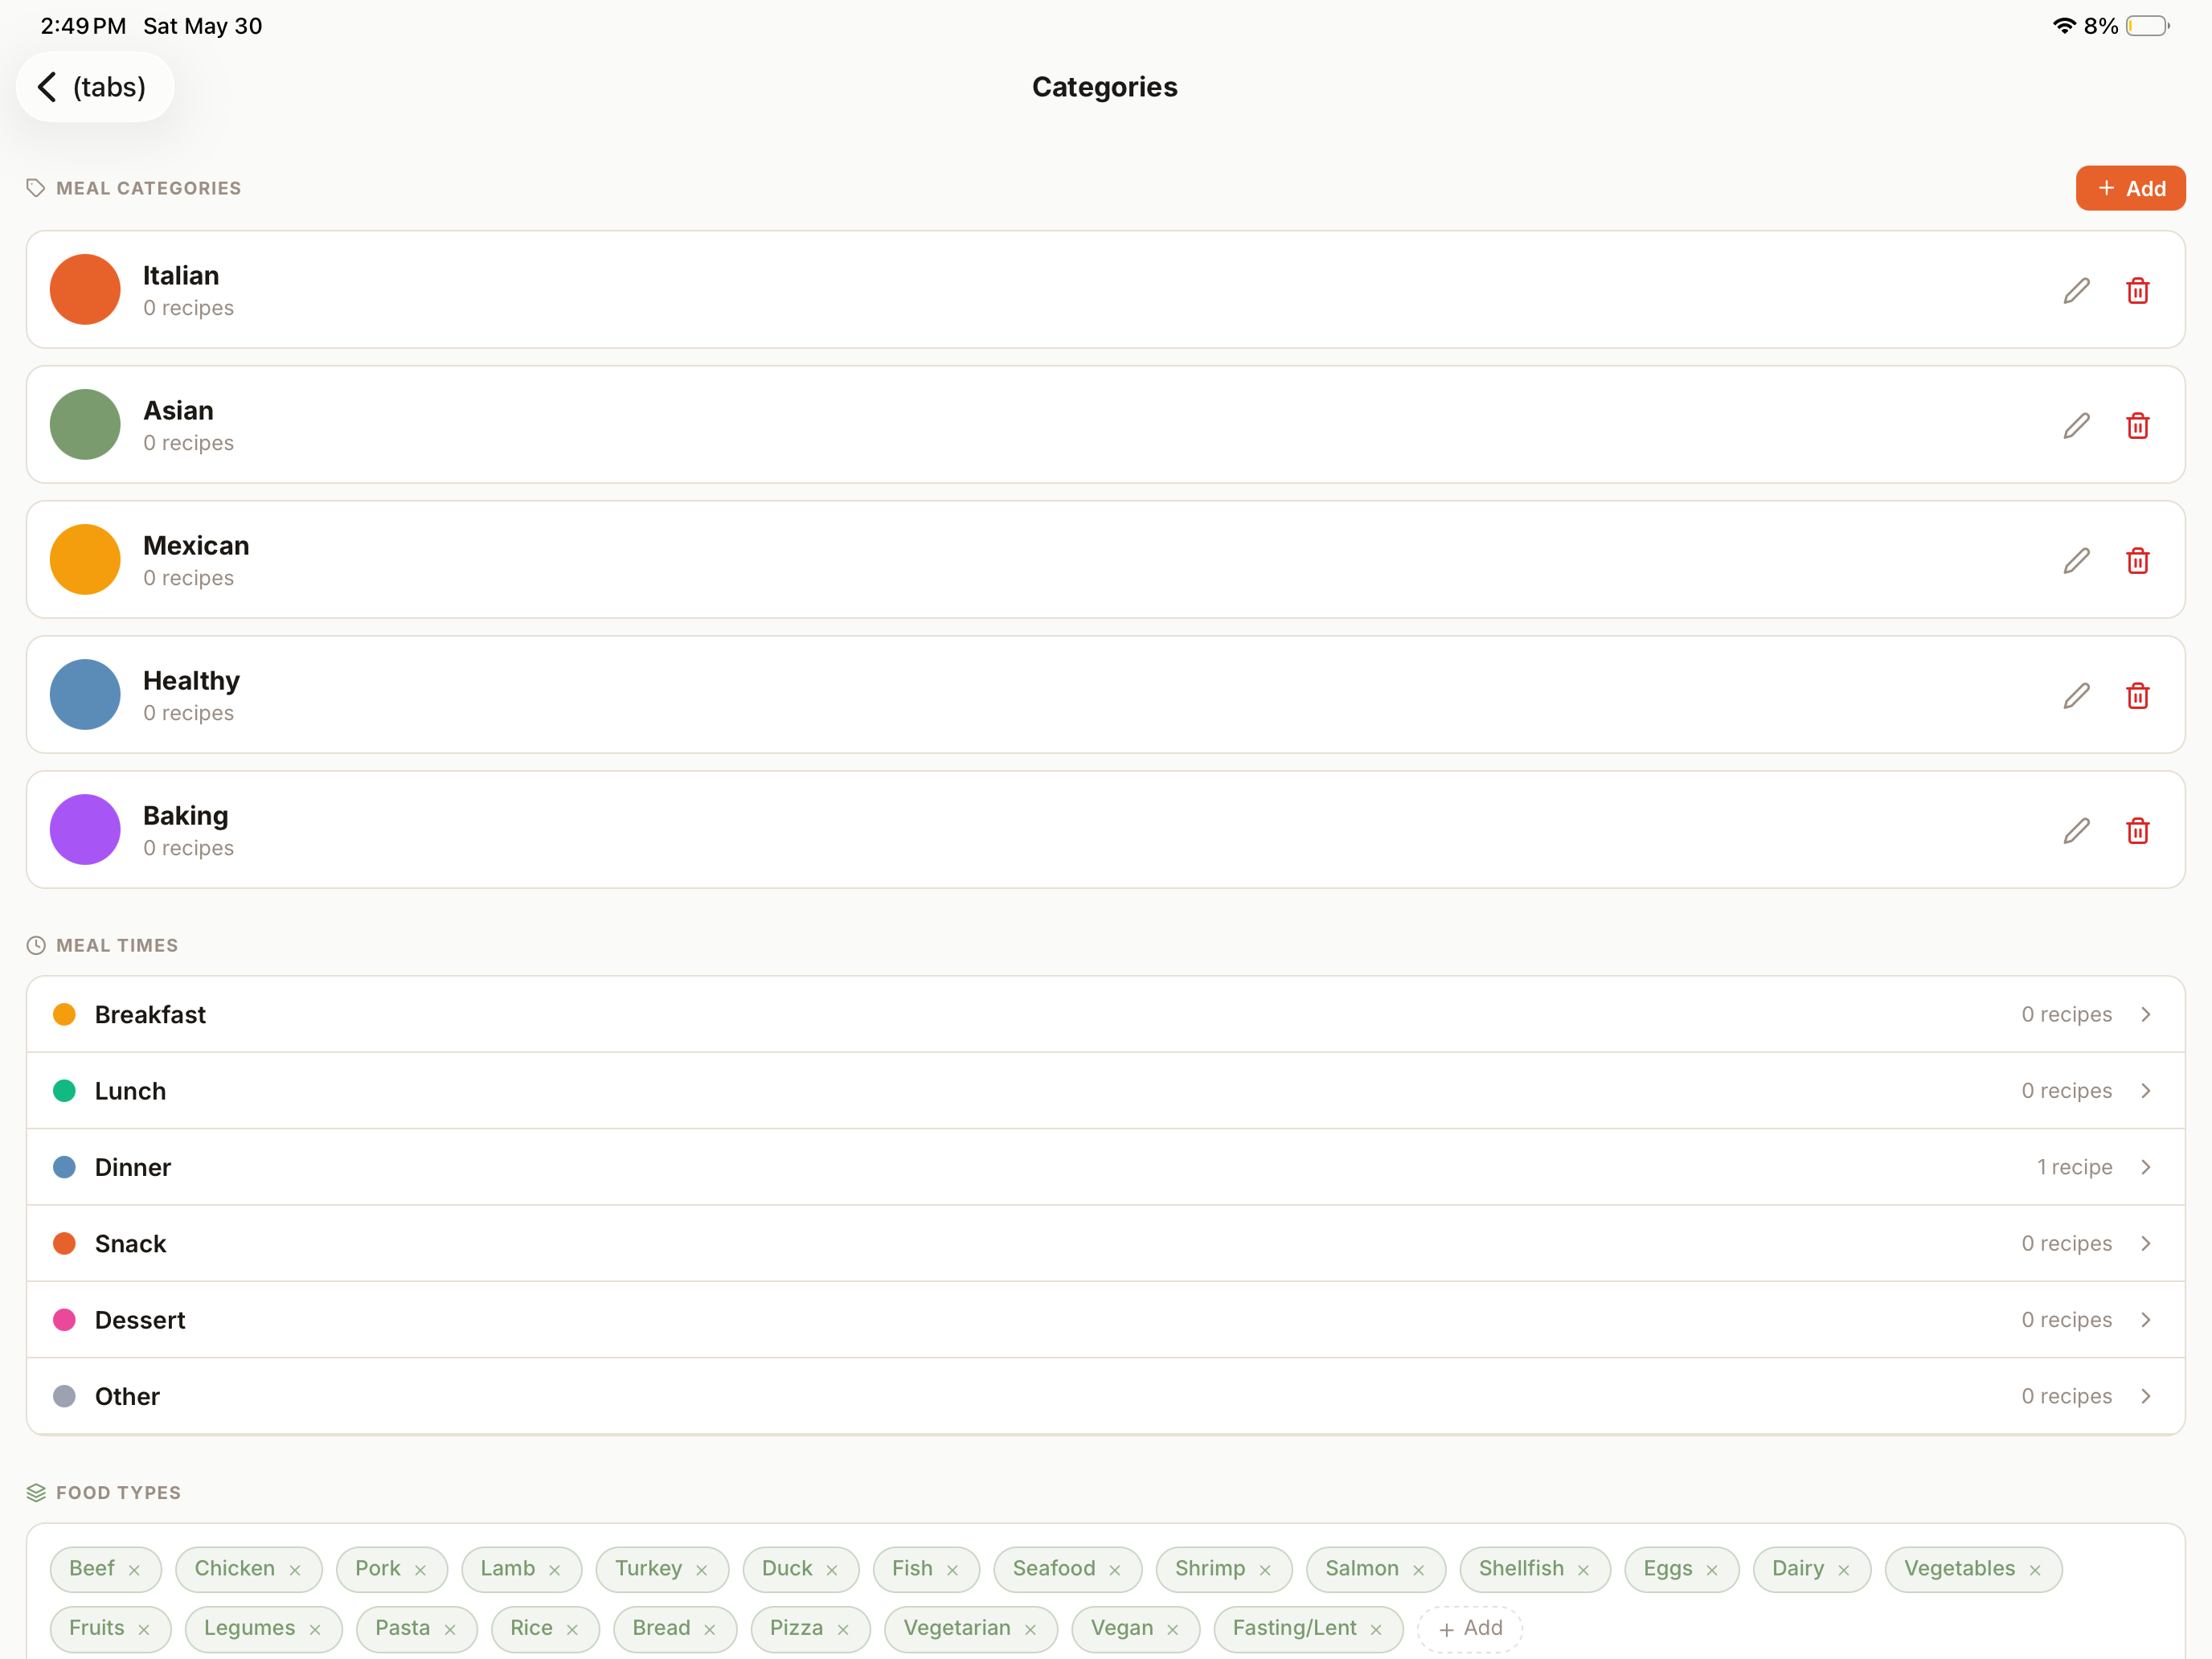
Task: Edit the Italian category with the pencil icon
Action: point(2076,291)
